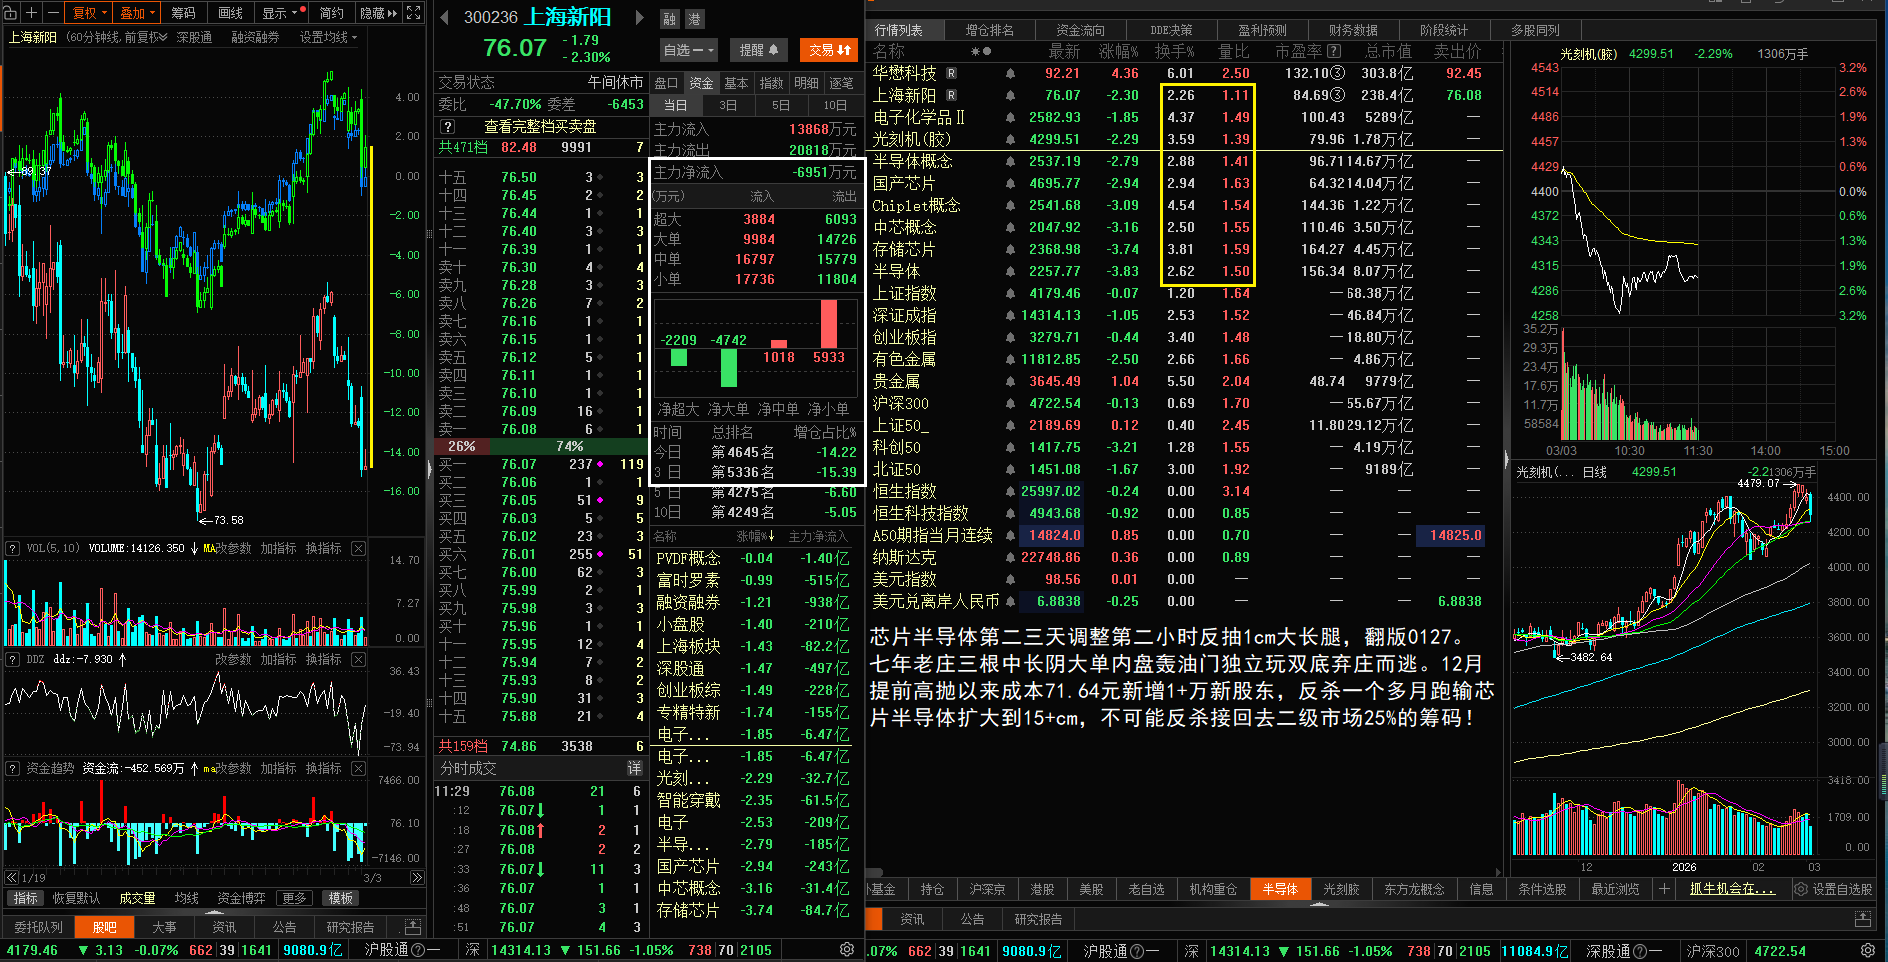Click the alert bell on 华懋科技 row
This screenshot has height=962, width=1888.
pos(1010,73)
